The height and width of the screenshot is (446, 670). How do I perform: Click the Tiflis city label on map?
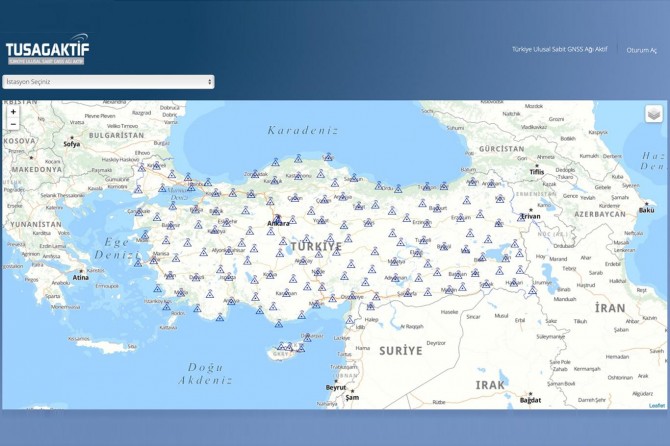pos(536,171)
